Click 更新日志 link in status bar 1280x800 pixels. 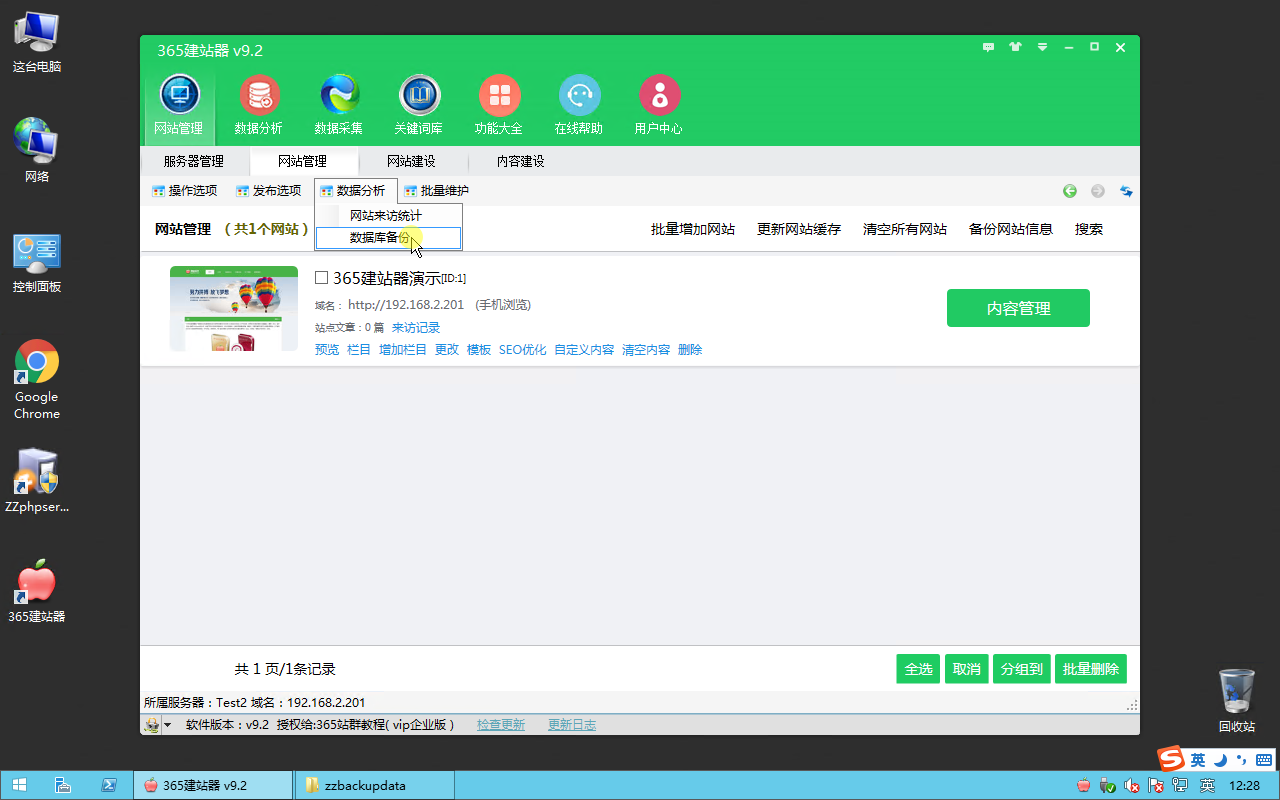point(572,725)
